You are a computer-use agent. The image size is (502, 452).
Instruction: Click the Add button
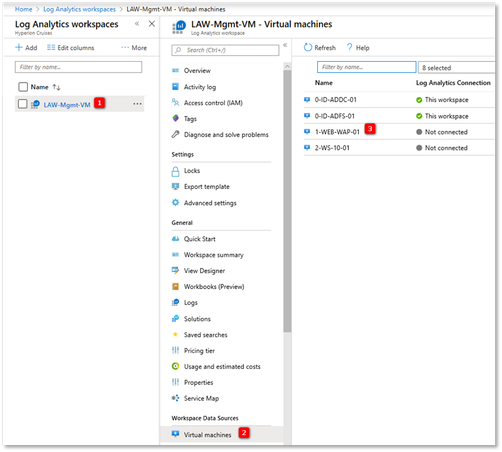coord(26,48)
